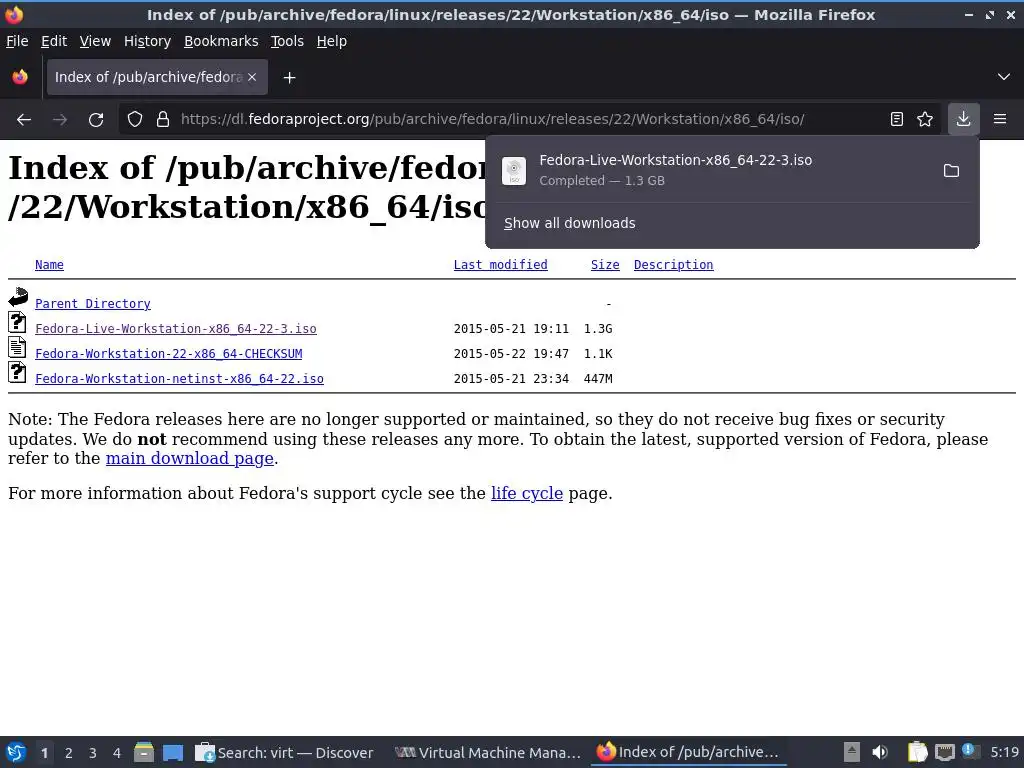Click the 2015-05-22 19:47 timestamp
This screenshot has height=768, width=1024.
tap(511, 353)
